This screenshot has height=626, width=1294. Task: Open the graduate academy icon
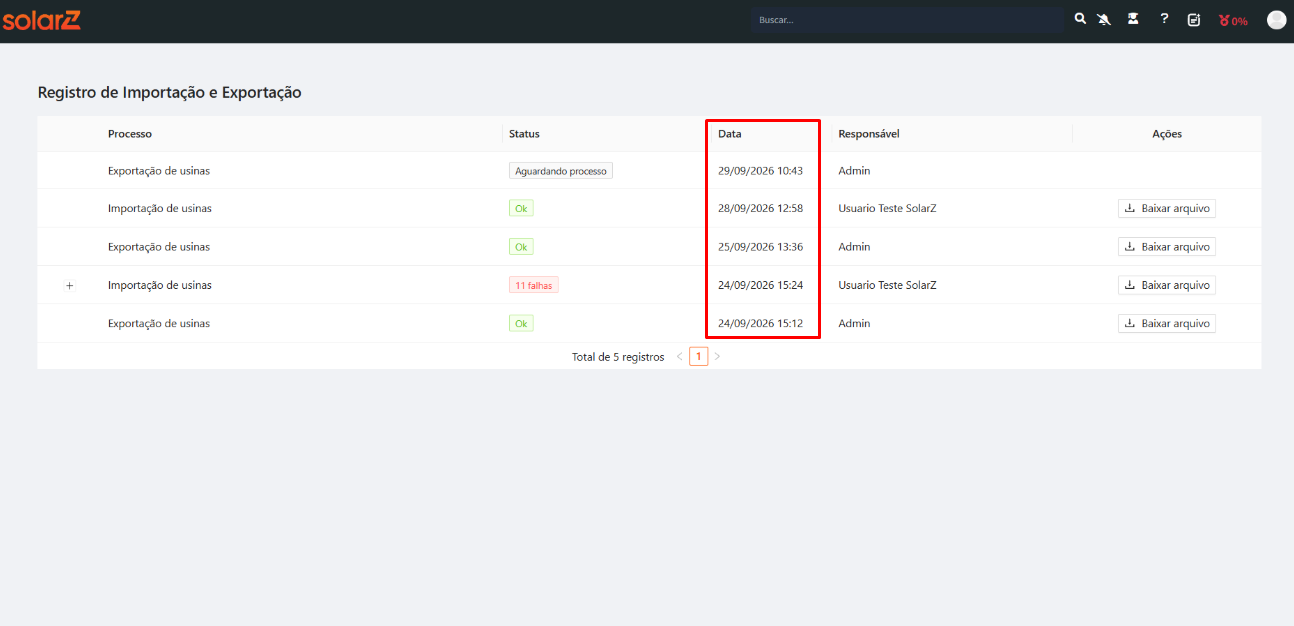click(1133, 19)
